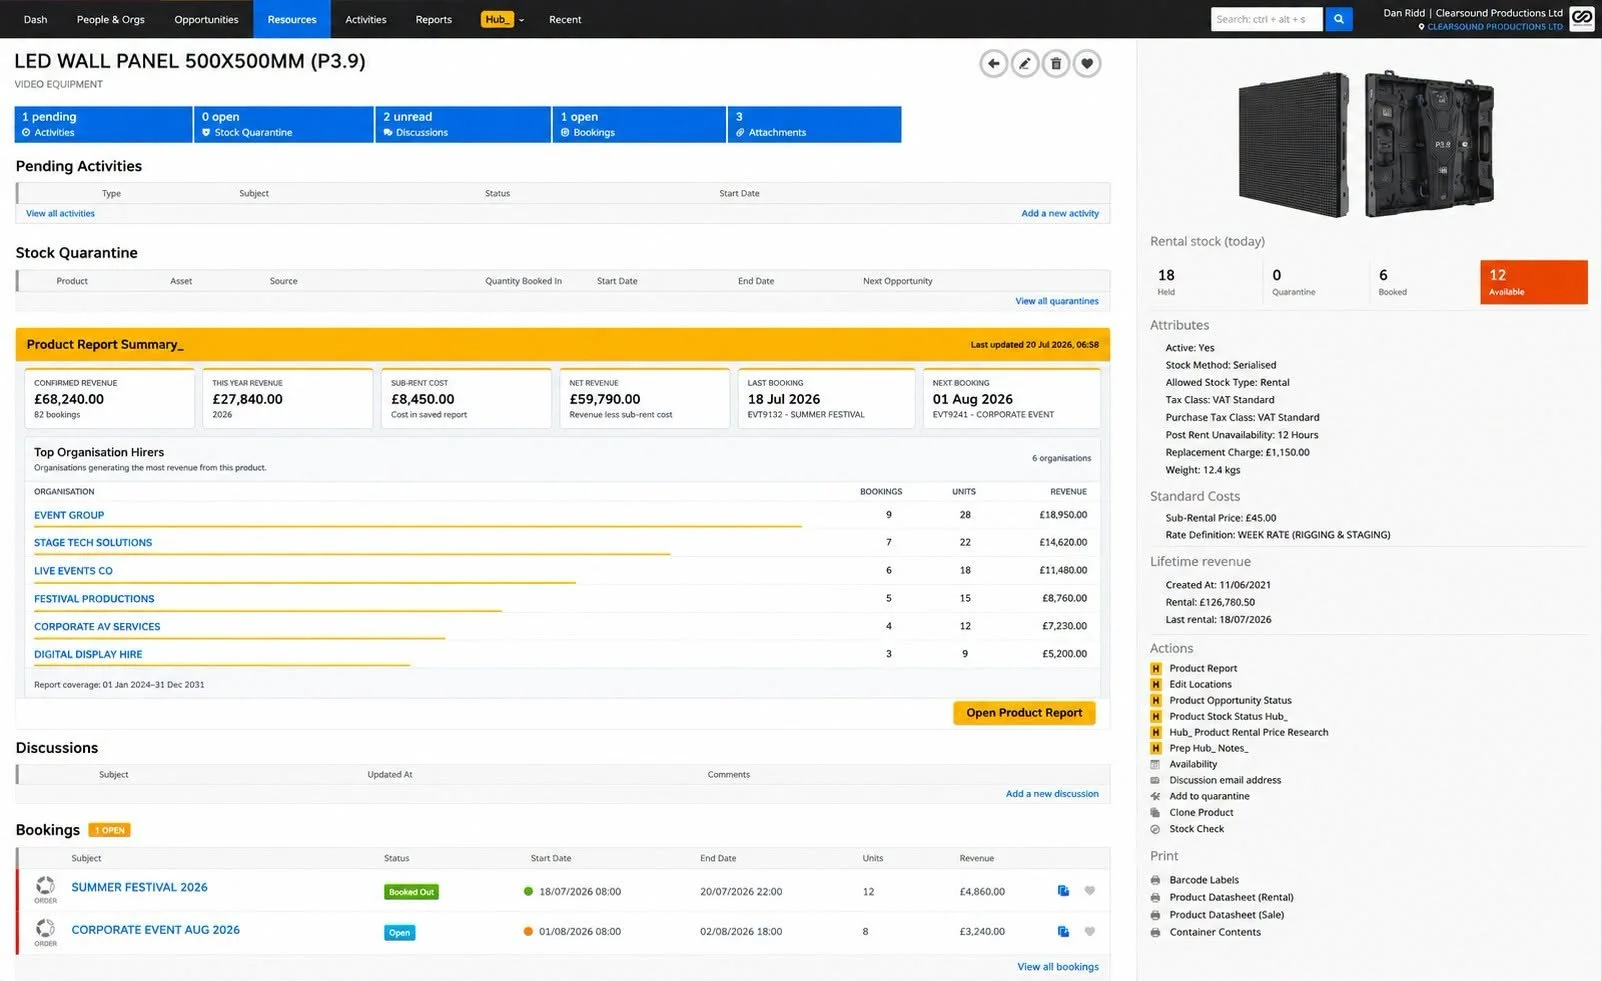
Task: Open the Opportunities menu
Action: coord(206,19)
